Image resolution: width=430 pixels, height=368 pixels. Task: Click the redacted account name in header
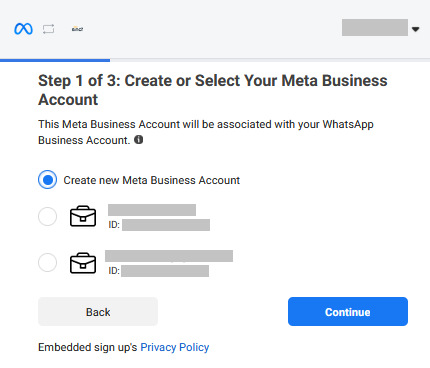[x=375, y=27]
